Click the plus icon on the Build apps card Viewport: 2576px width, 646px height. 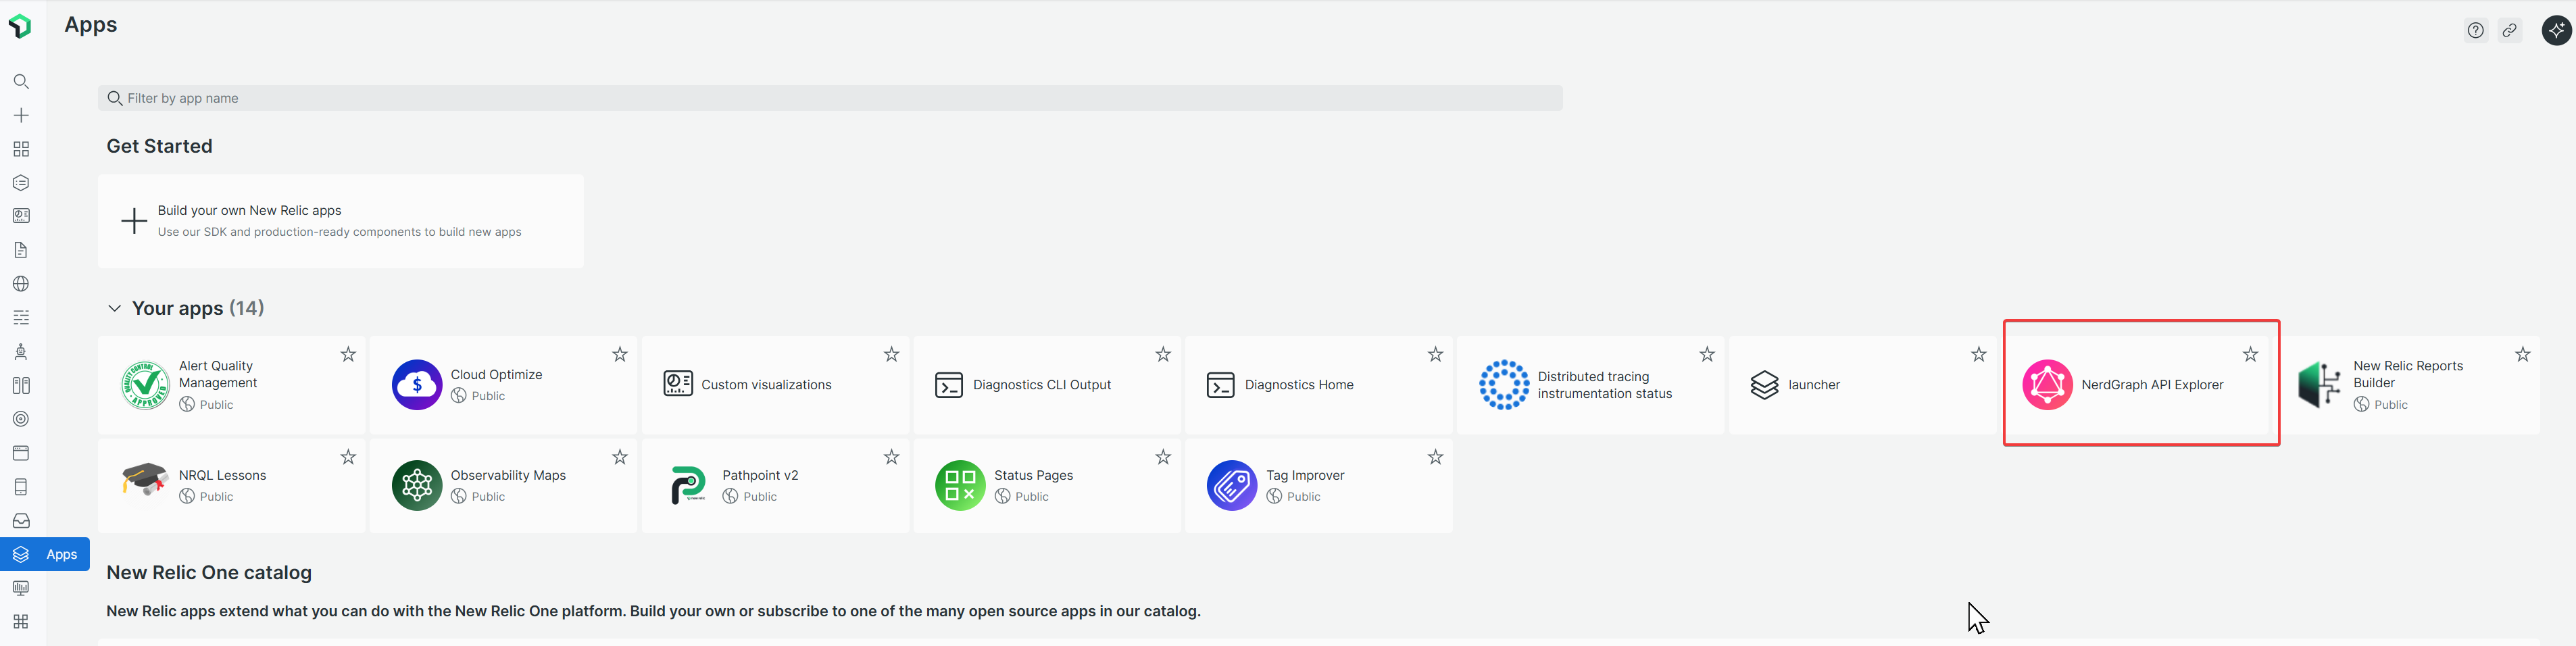134,221
